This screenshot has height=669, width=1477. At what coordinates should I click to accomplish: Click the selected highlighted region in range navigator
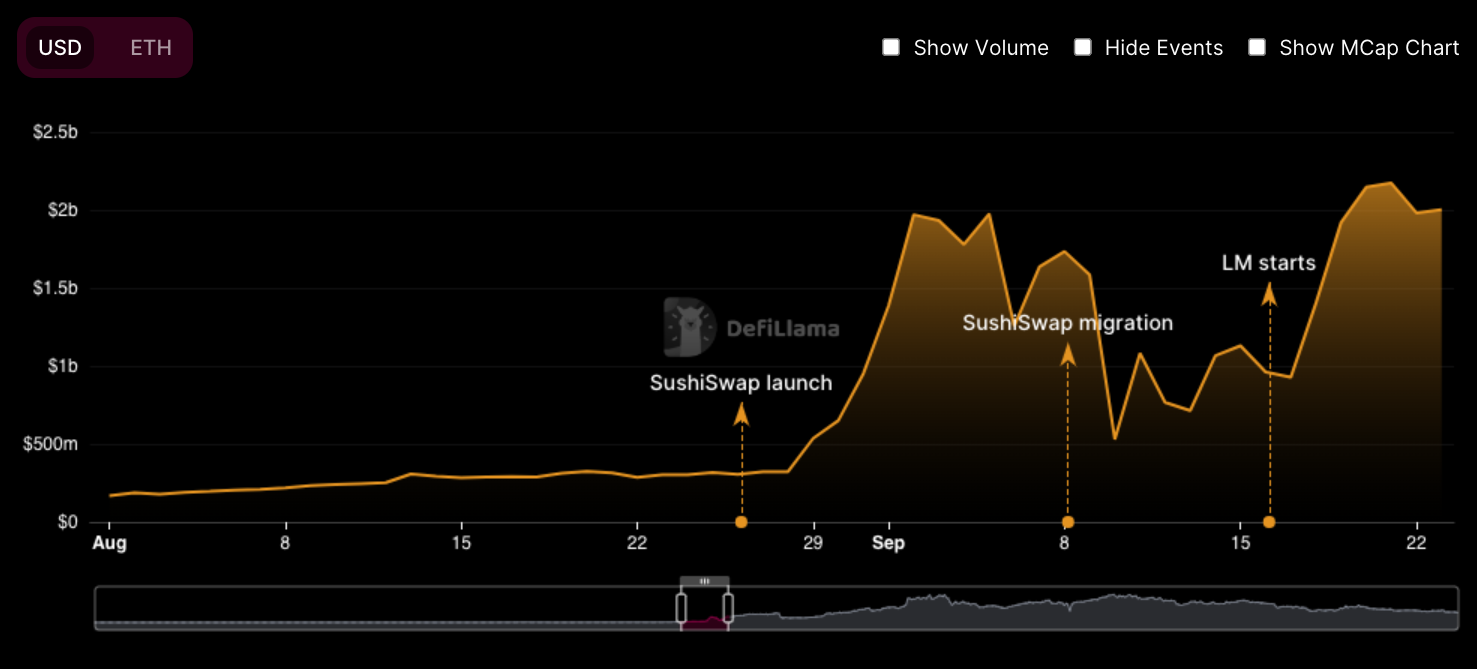(x=704, y=608)
